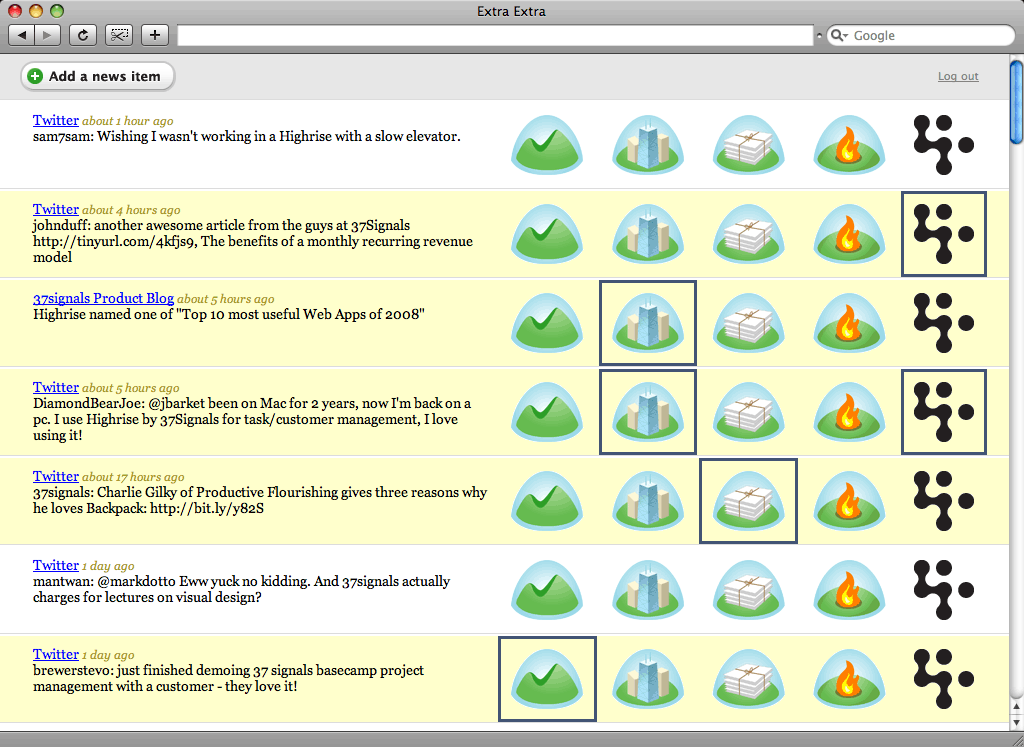Pick the Backpack icon on the brewerstevo tweet
Viewport: 1024px width, 747px height.
click(x=748, y=679)
